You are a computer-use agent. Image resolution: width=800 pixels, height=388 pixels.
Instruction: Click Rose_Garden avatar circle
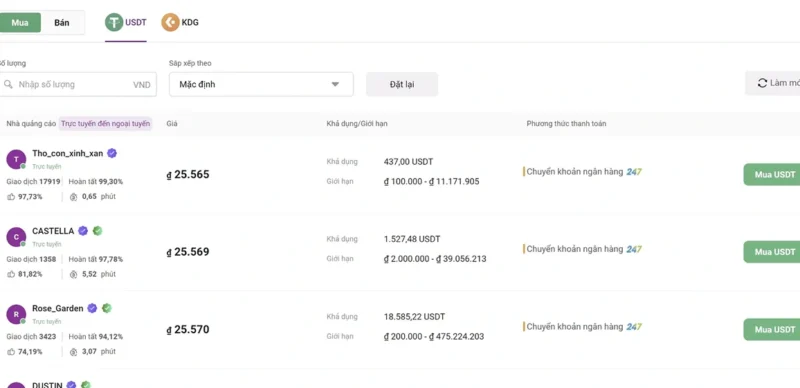coord(16,314)
